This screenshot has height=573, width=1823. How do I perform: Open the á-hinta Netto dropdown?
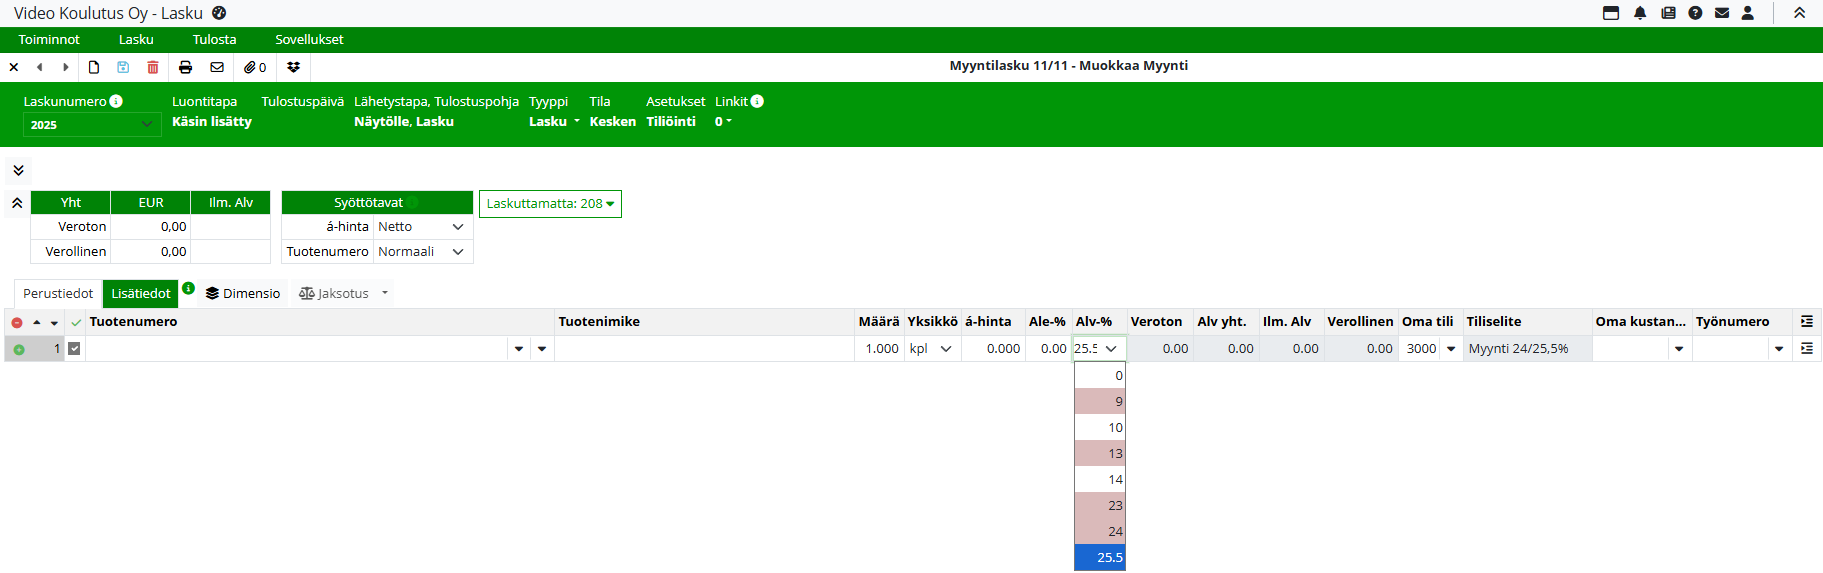click(x=421, y=227)
